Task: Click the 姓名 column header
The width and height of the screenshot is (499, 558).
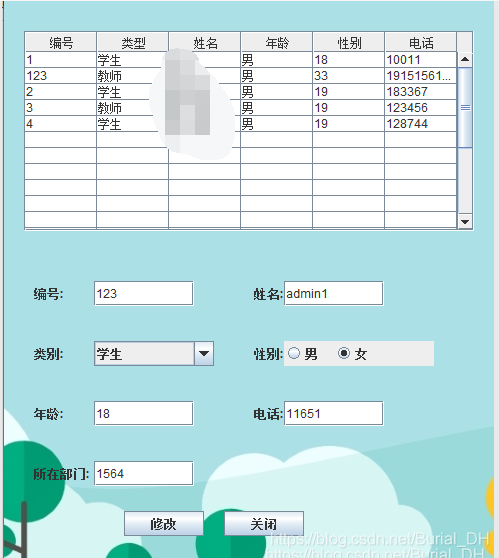Action: click(205, 43)
